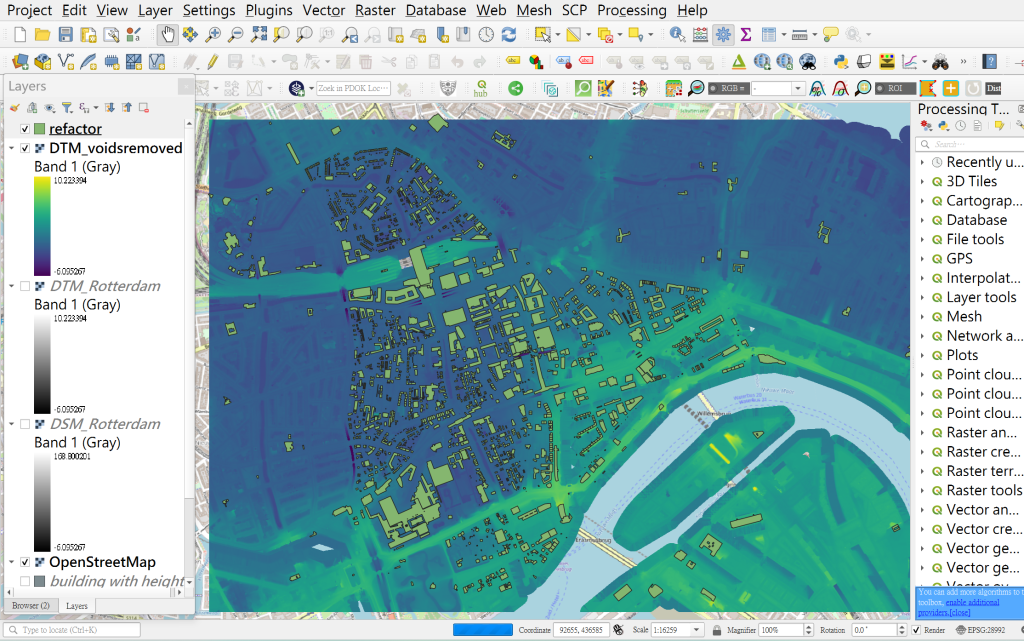Open the Help book icon
This screenshot has height=641, width=1024.
(990, 62)
